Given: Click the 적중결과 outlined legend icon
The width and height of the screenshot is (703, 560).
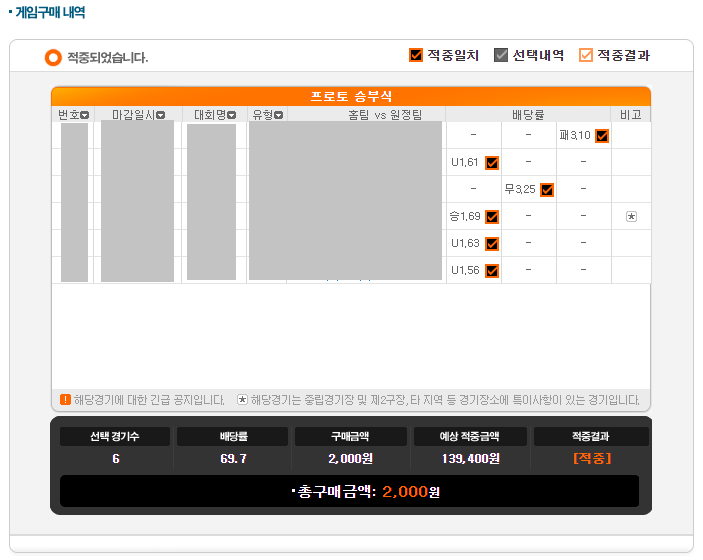Looking at the screenshot, I should pos(586,55).
